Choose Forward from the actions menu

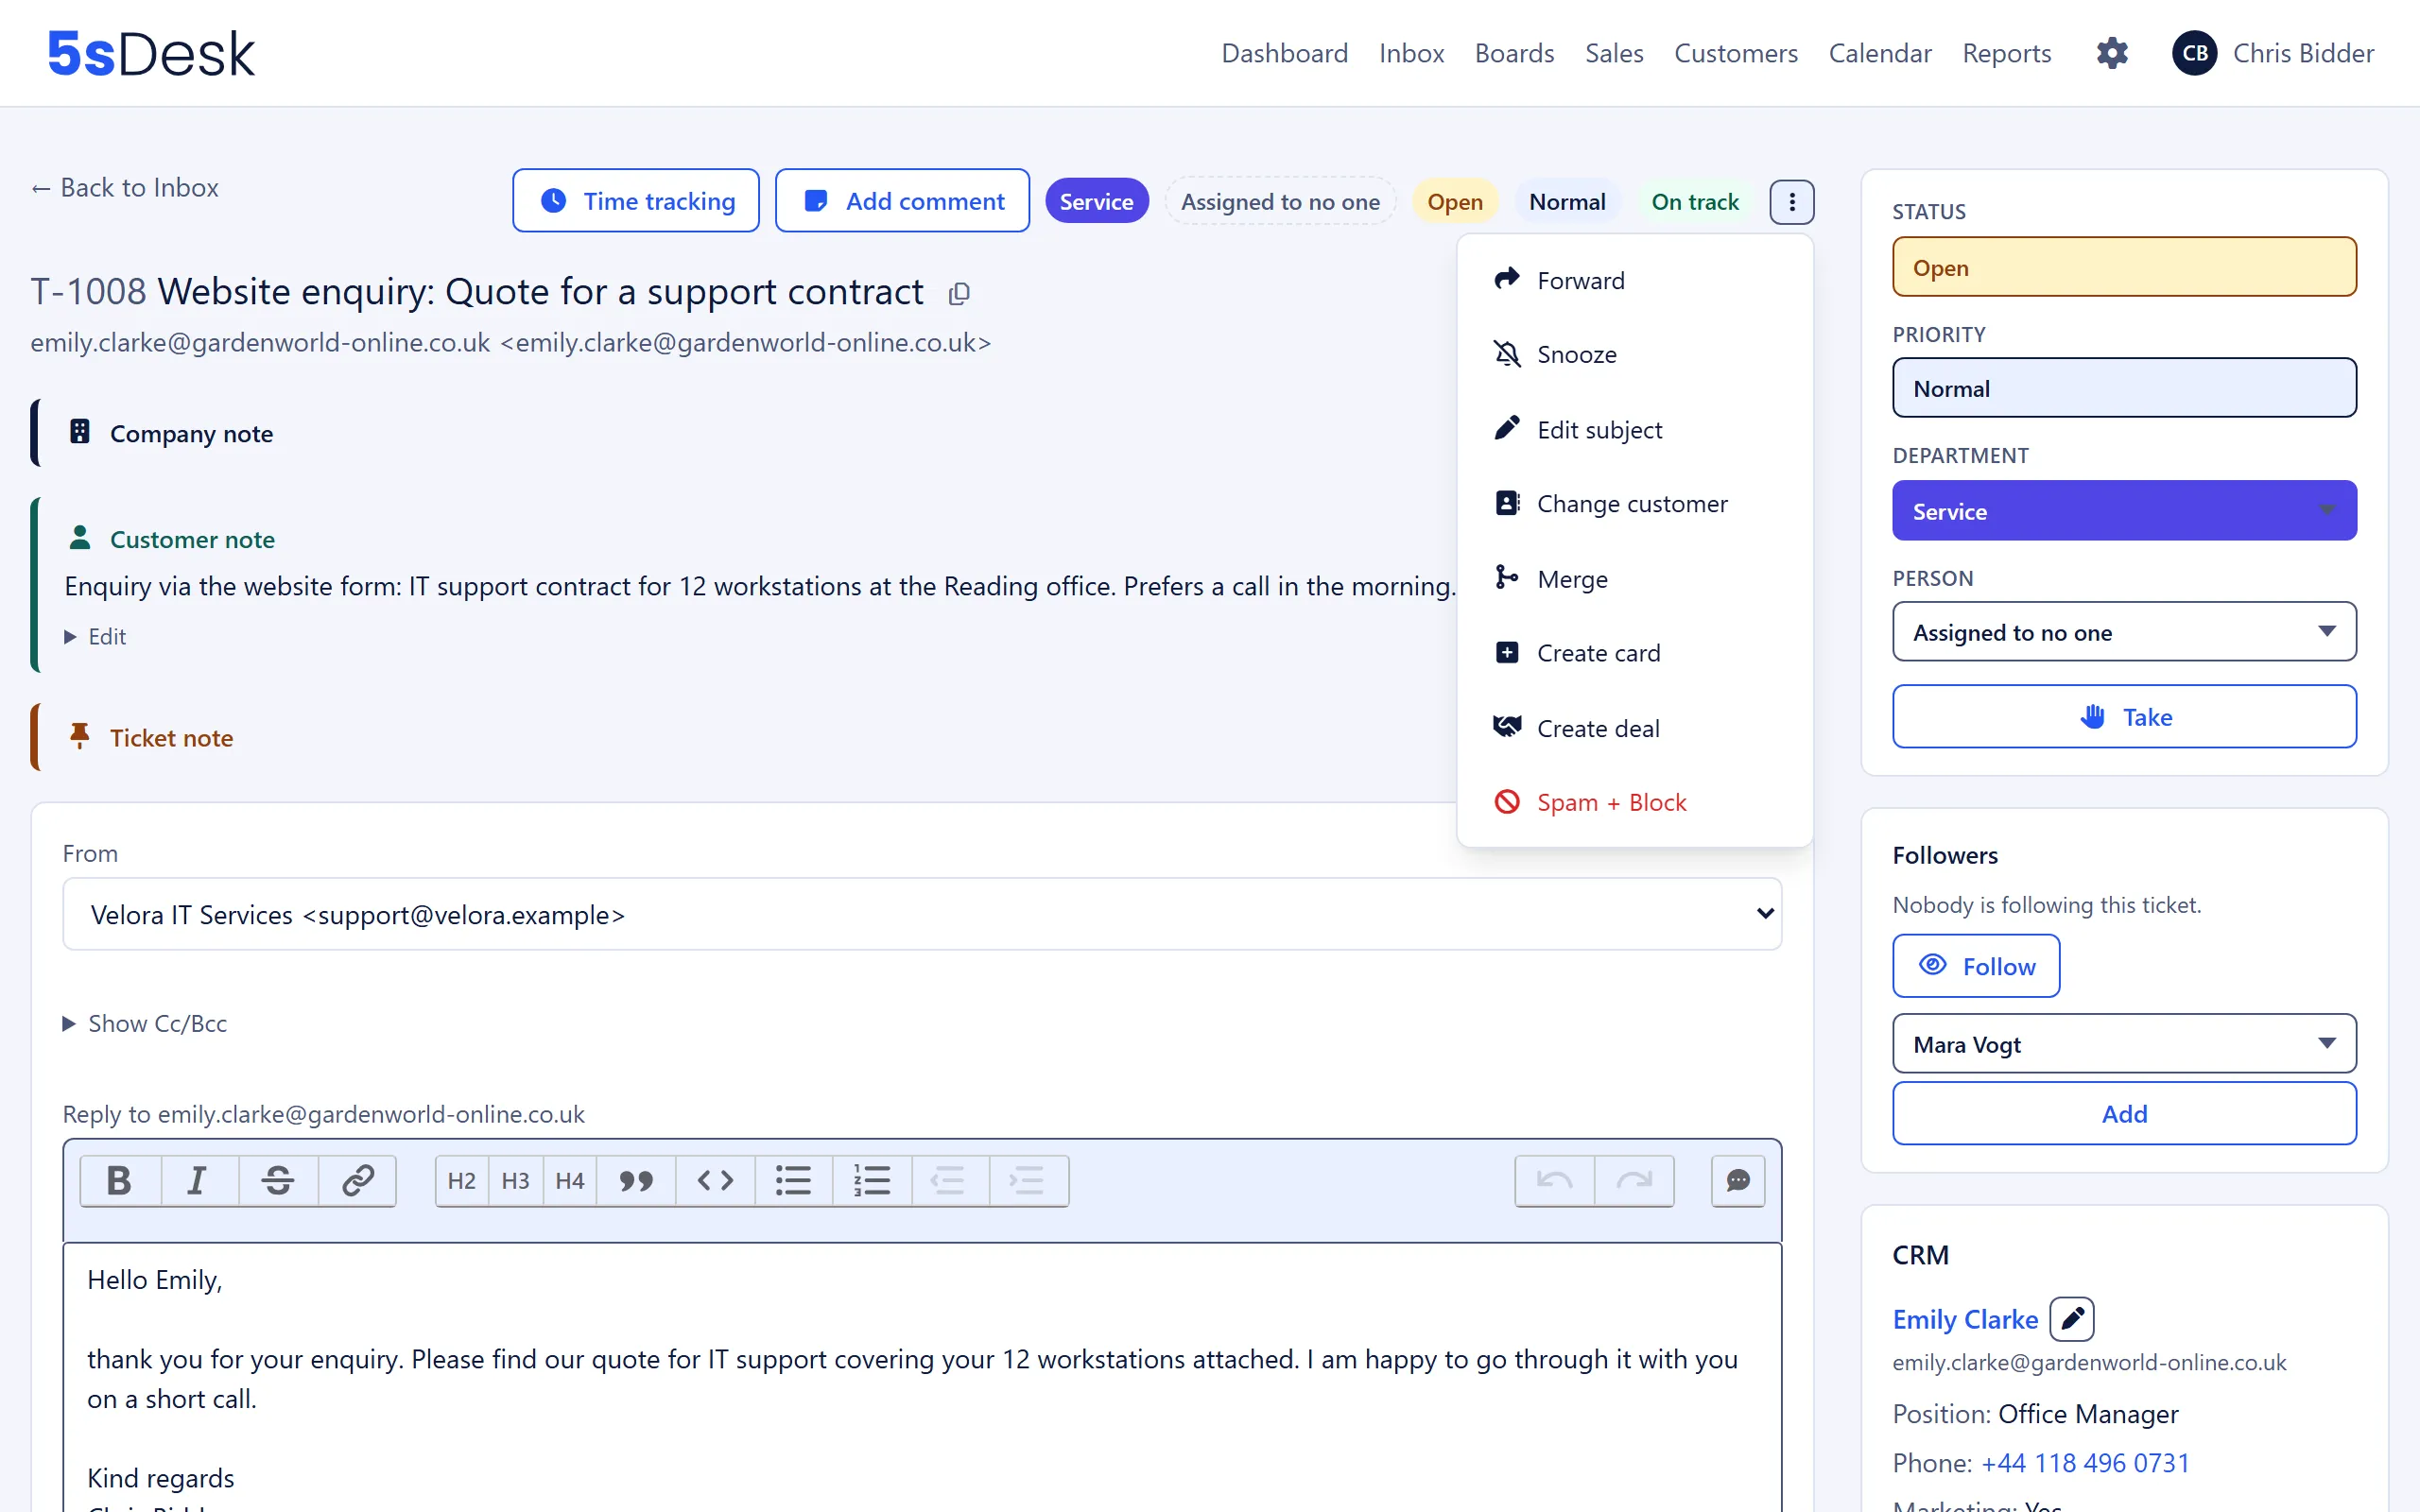1635,280
